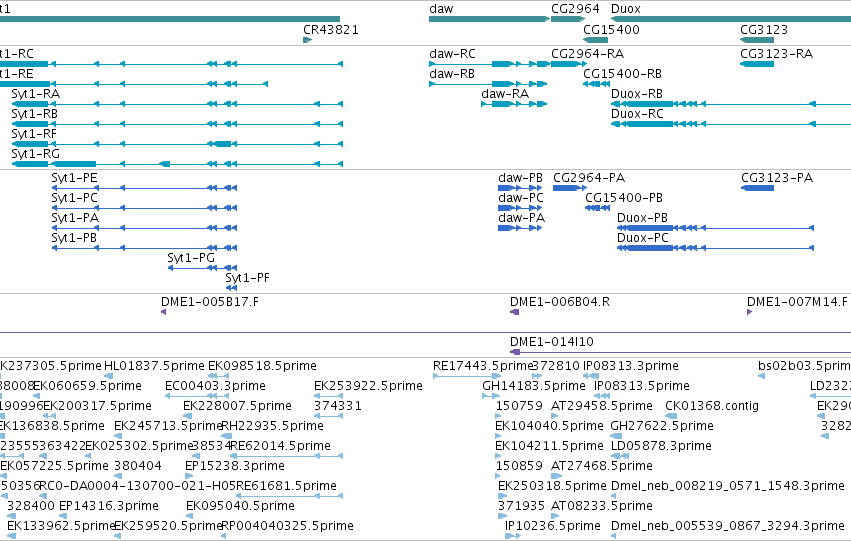This screenshot has width=851, height=541.
Task: Select EST GH27622.5prime
Action: (x=662, y=427)
